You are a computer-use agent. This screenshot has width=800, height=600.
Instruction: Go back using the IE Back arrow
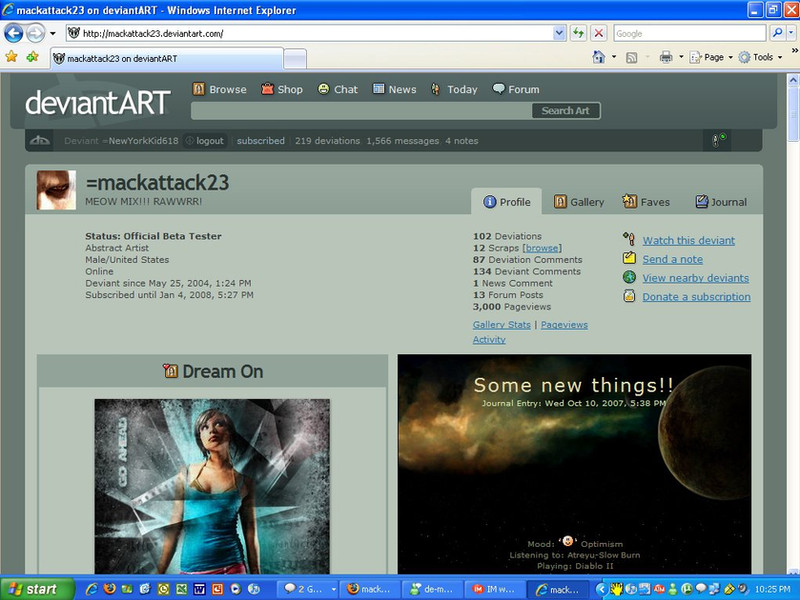click(x=13, y=34)
